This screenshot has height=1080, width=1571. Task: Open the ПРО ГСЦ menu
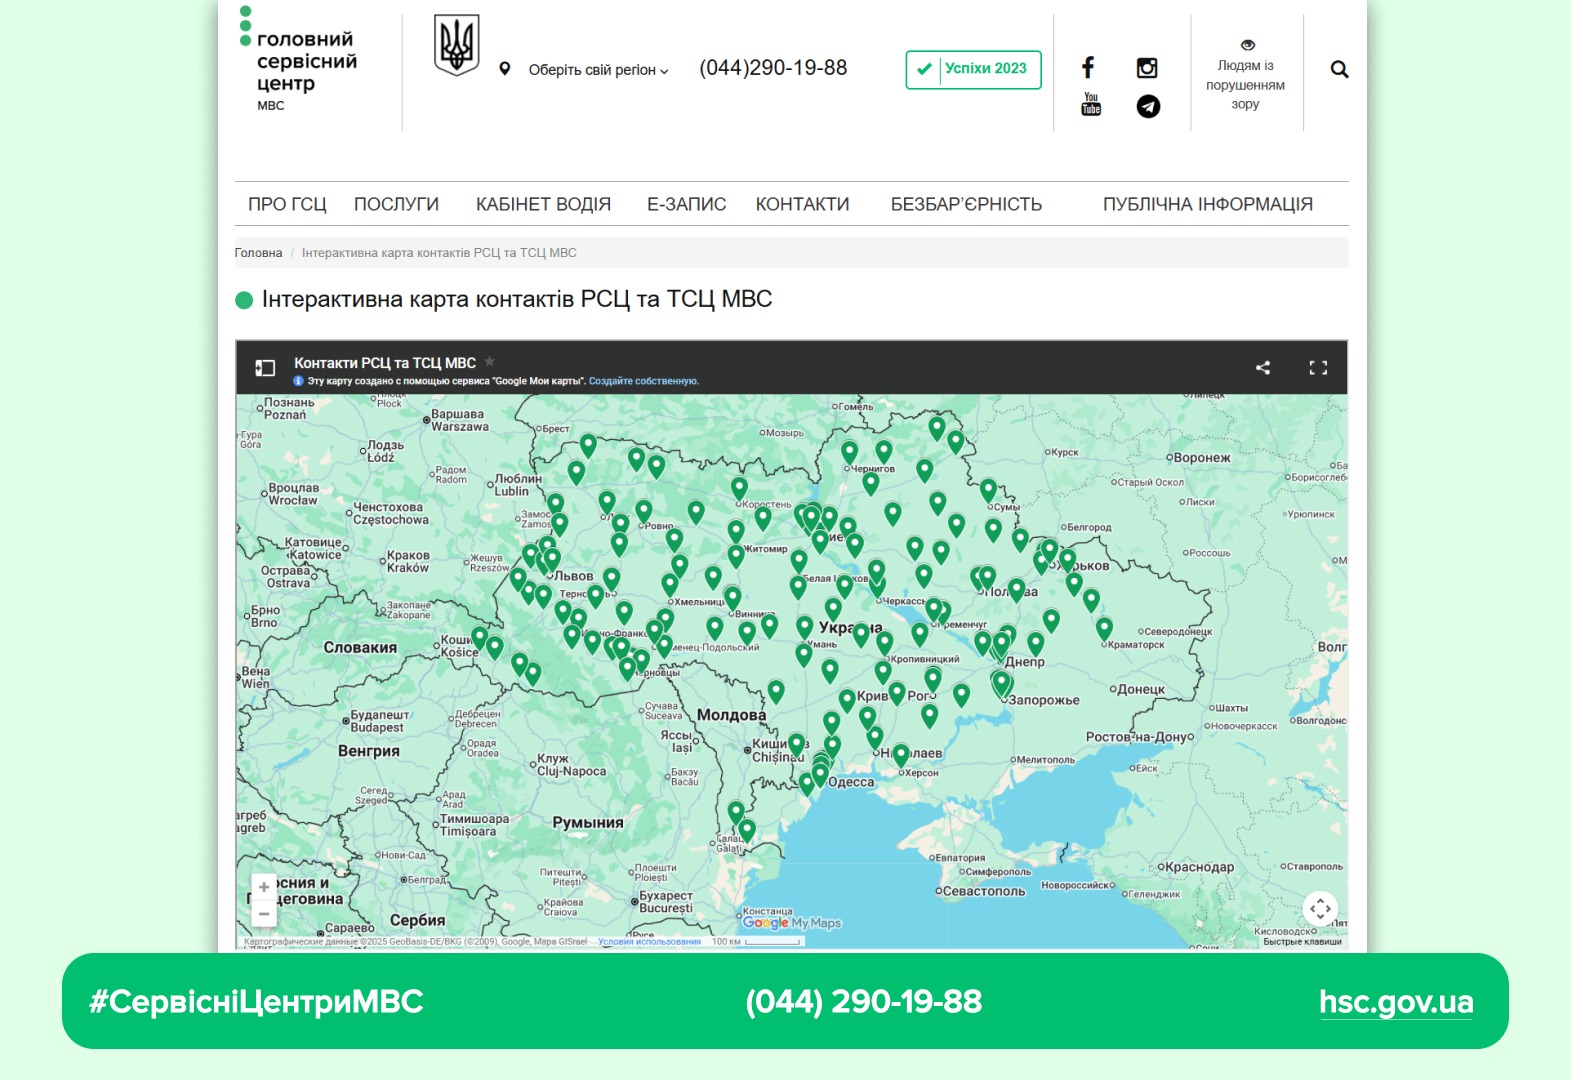click(x=287, y=204)
